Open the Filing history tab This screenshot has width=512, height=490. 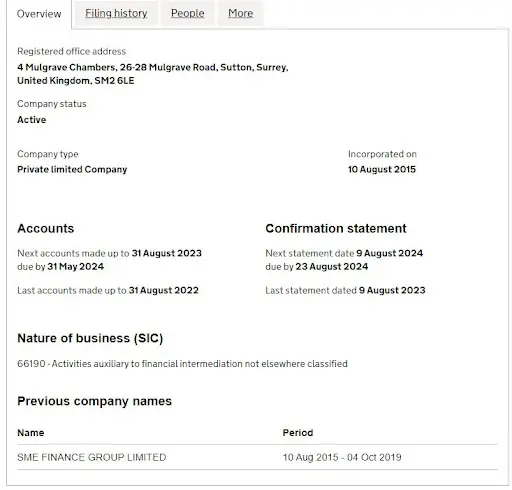pyautogui.click(x=116, y=13)
